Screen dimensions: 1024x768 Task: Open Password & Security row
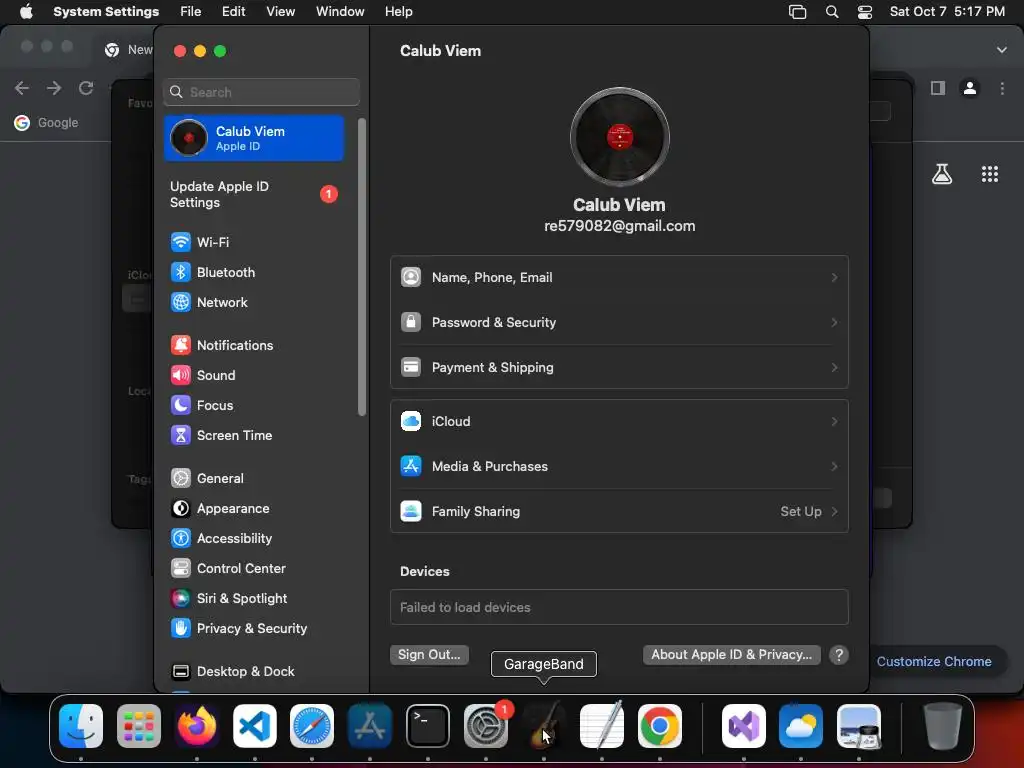click(619, 323)
